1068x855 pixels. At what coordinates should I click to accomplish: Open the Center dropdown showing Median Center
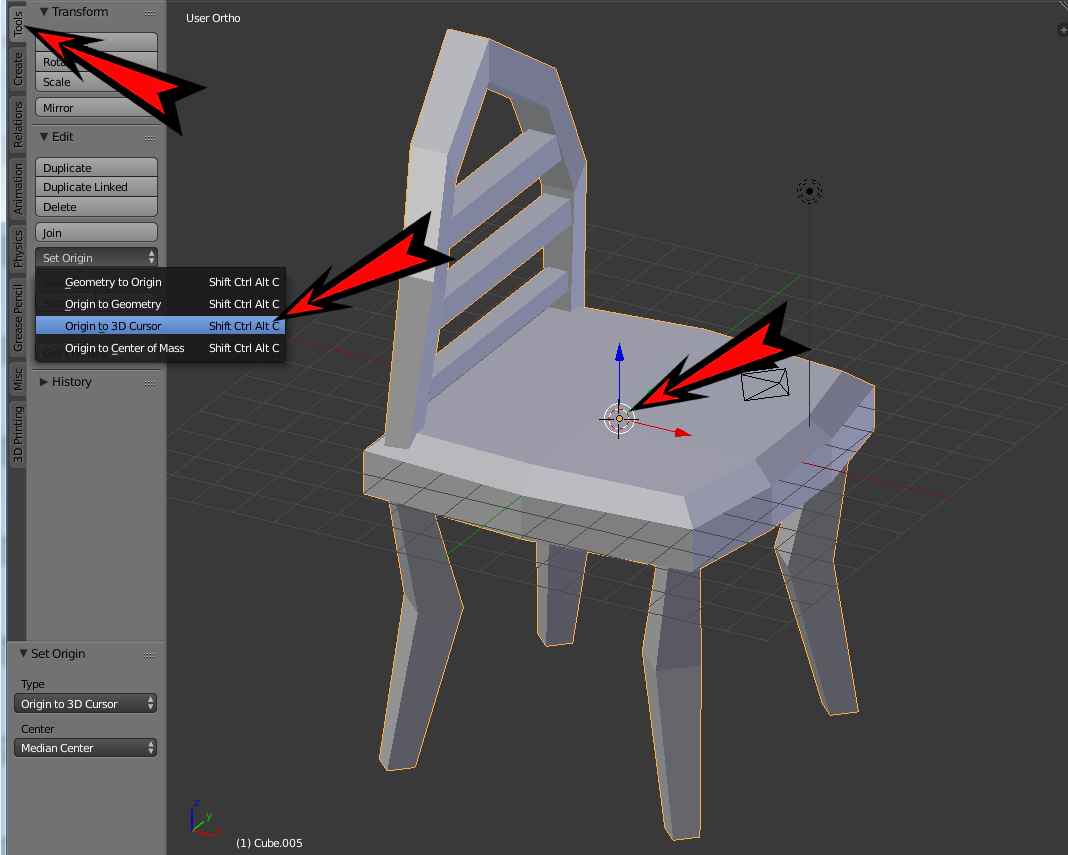[x=85, y=748]
